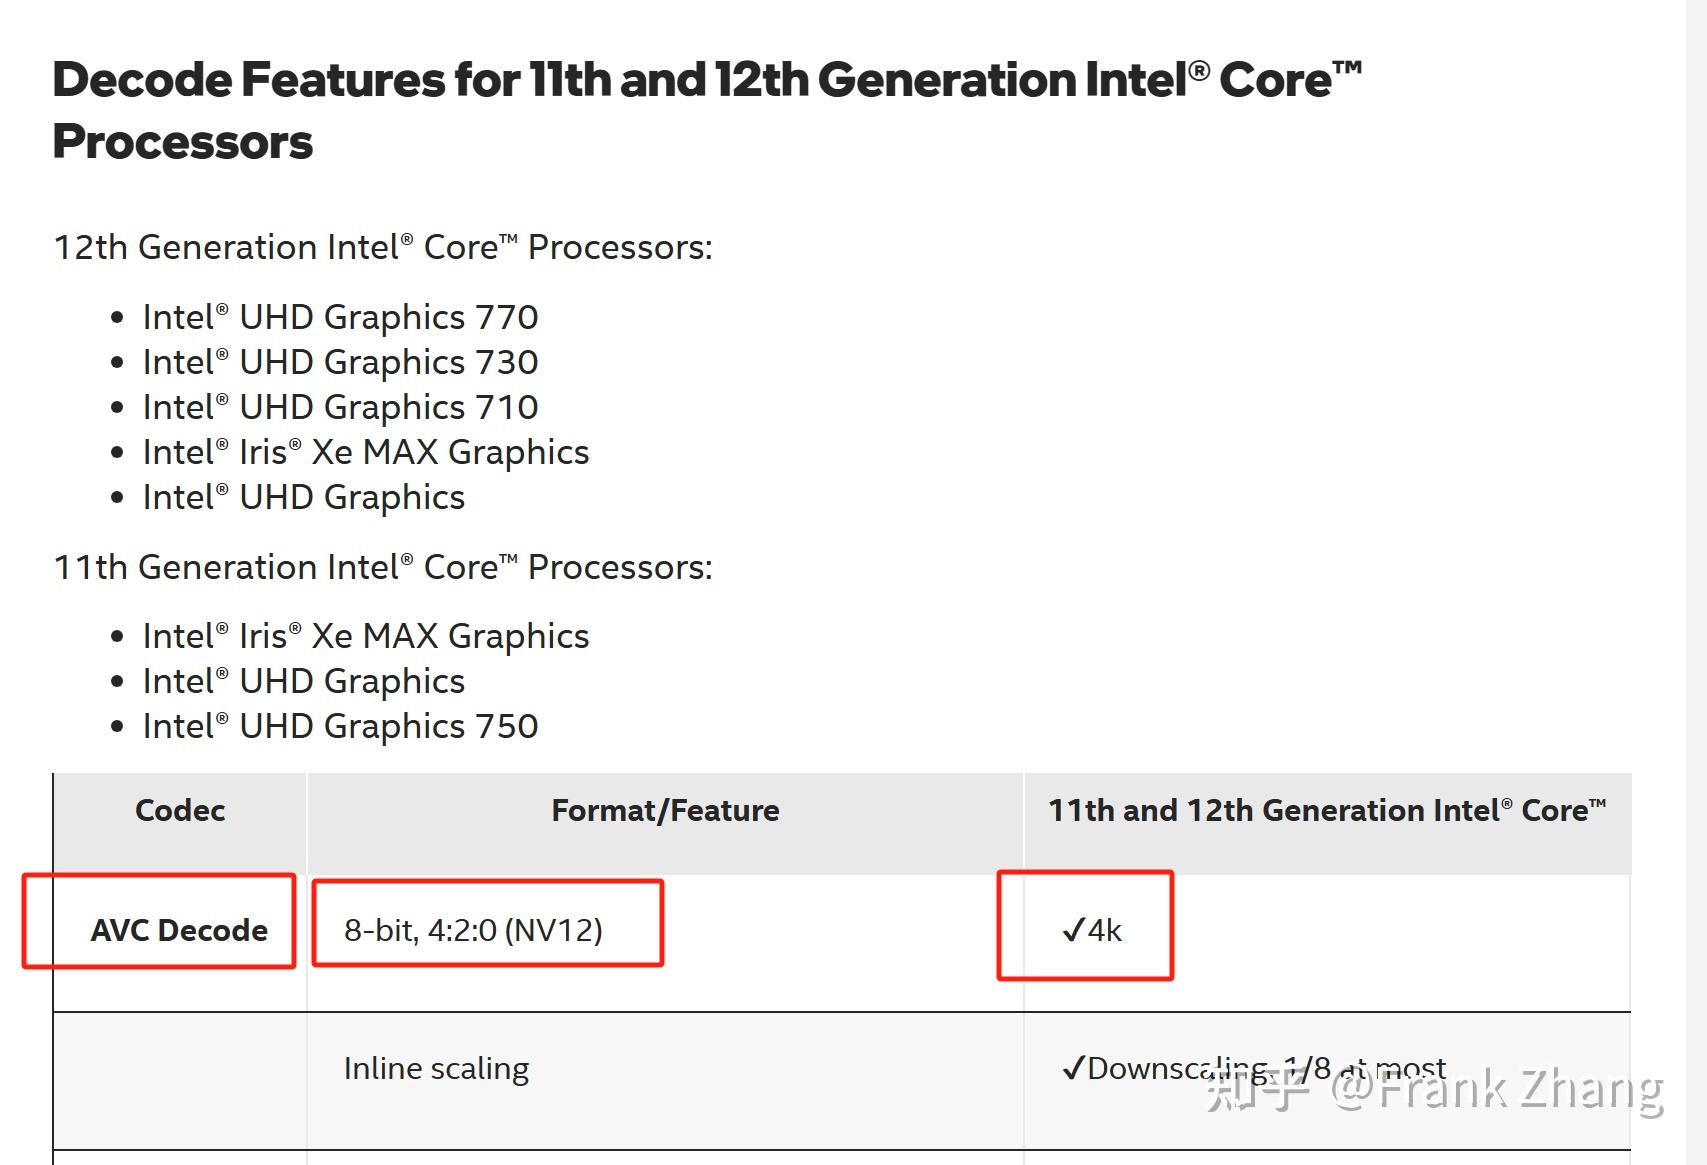
Task: Click the Inline scaling table cell
Action: click(x=436, y=1068)
